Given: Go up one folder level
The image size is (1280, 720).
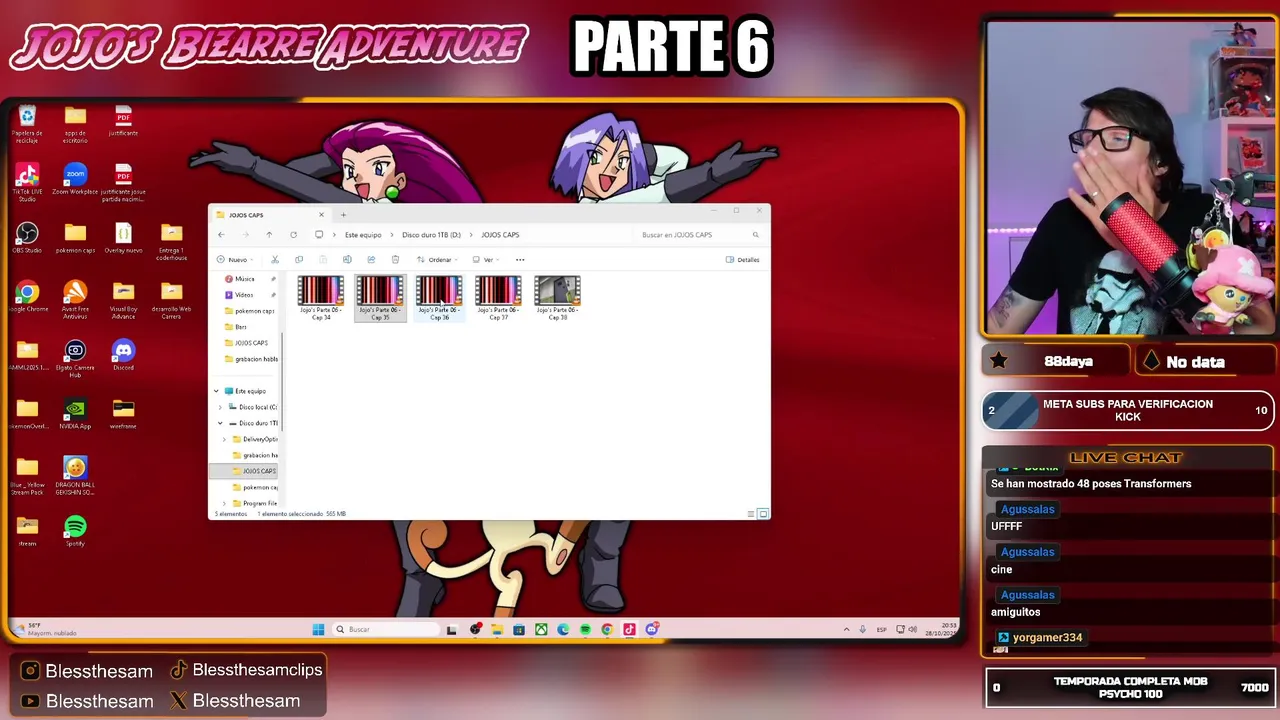Looking at the screenshot, I should (x=269, y=235).
